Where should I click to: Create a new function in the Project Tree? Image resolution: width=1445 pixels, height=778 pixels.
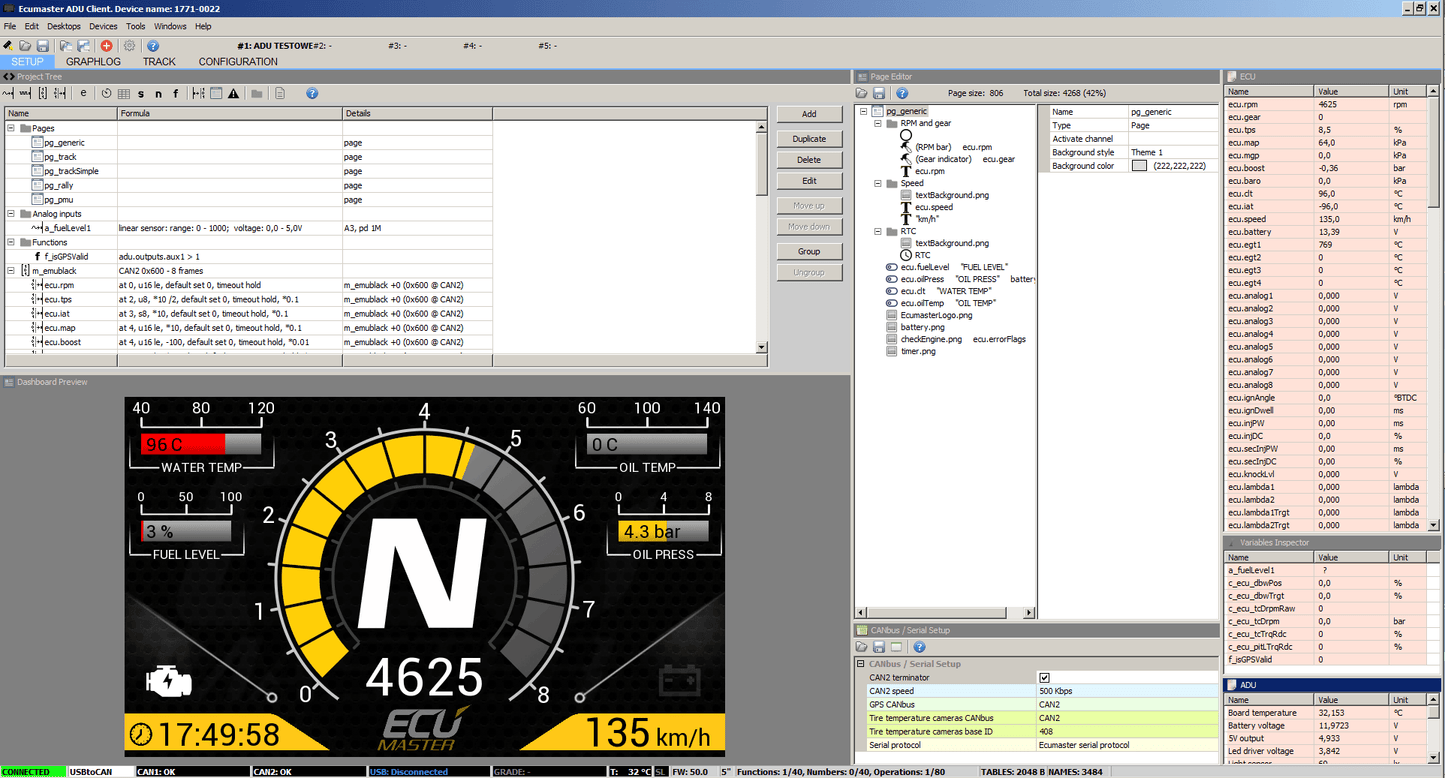176,93
